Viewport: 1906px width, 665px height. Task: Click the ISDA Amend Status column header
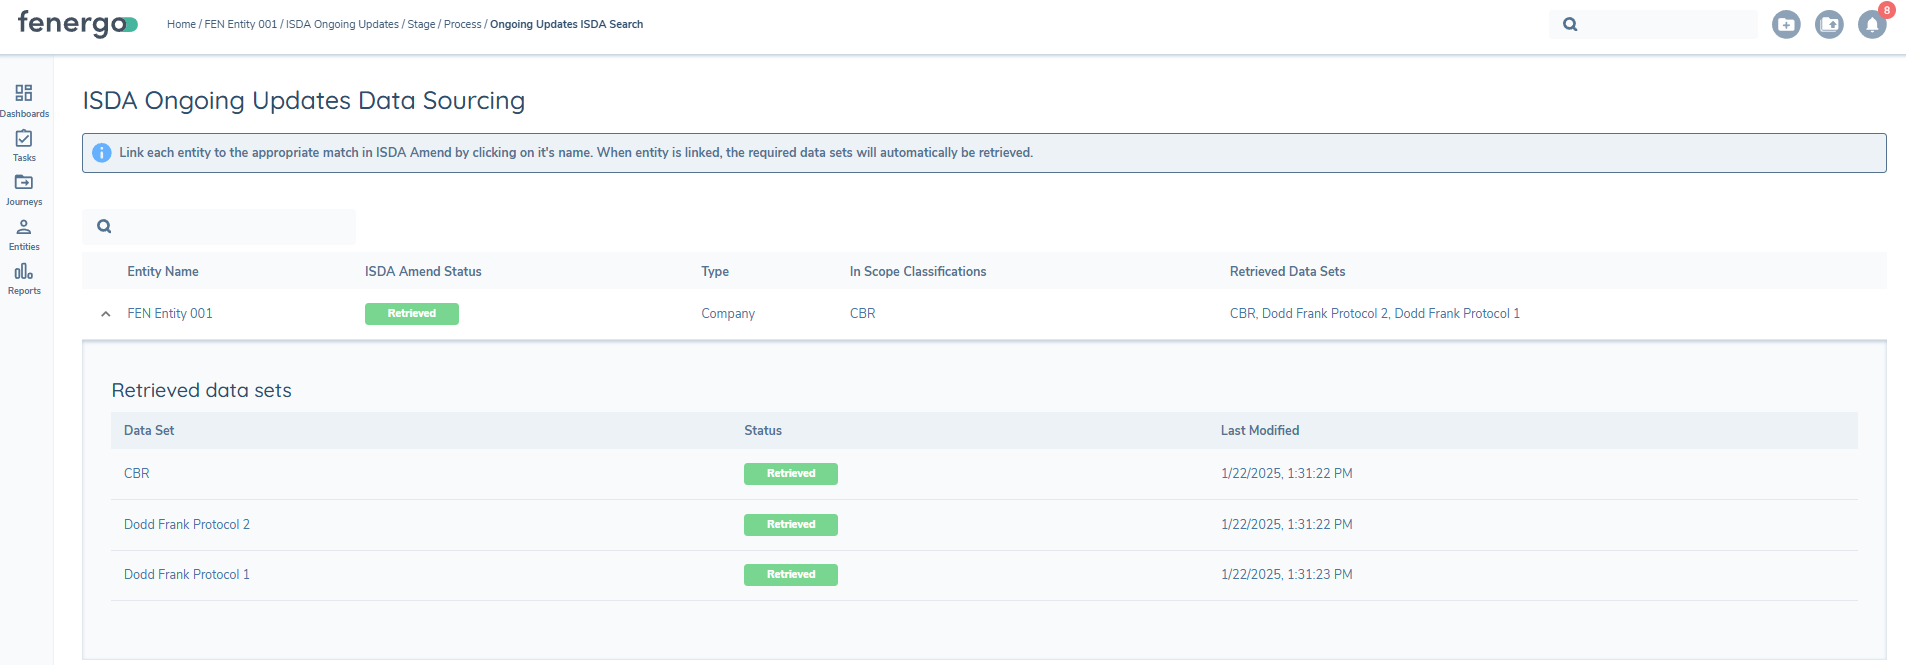[x=423, y=272]
